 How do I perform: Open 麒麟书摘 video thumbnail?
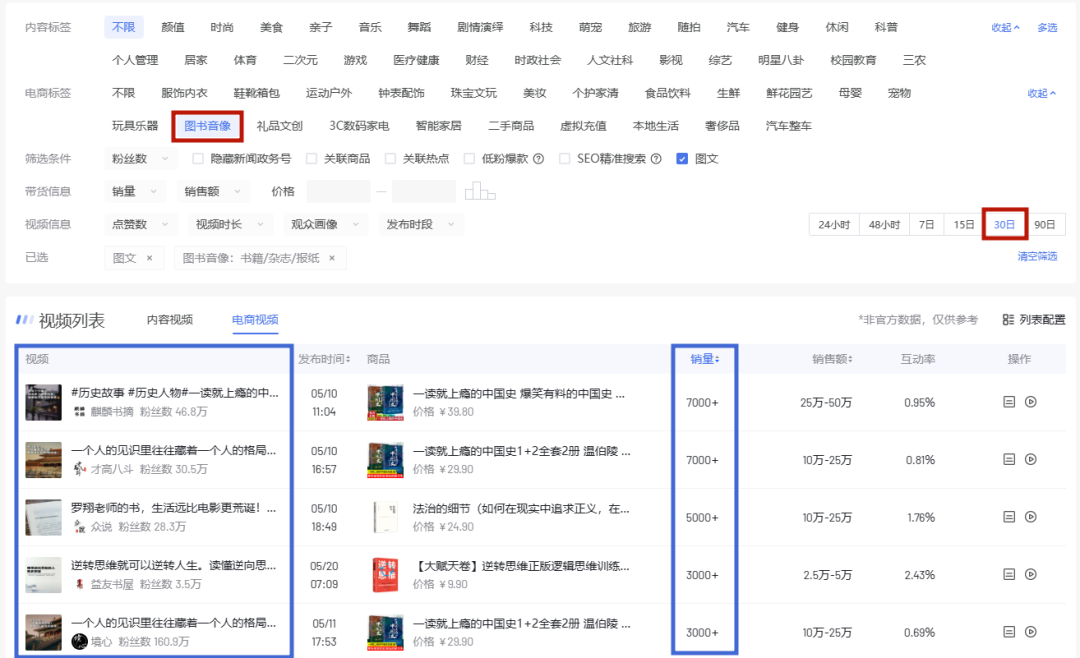[x=43, y=402]
